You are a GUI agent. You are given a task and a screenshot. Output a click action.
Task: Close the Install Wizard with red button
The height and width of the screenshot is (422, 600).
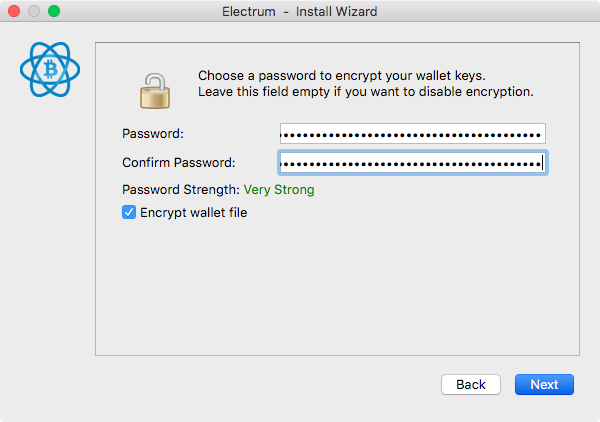point(14,11)
